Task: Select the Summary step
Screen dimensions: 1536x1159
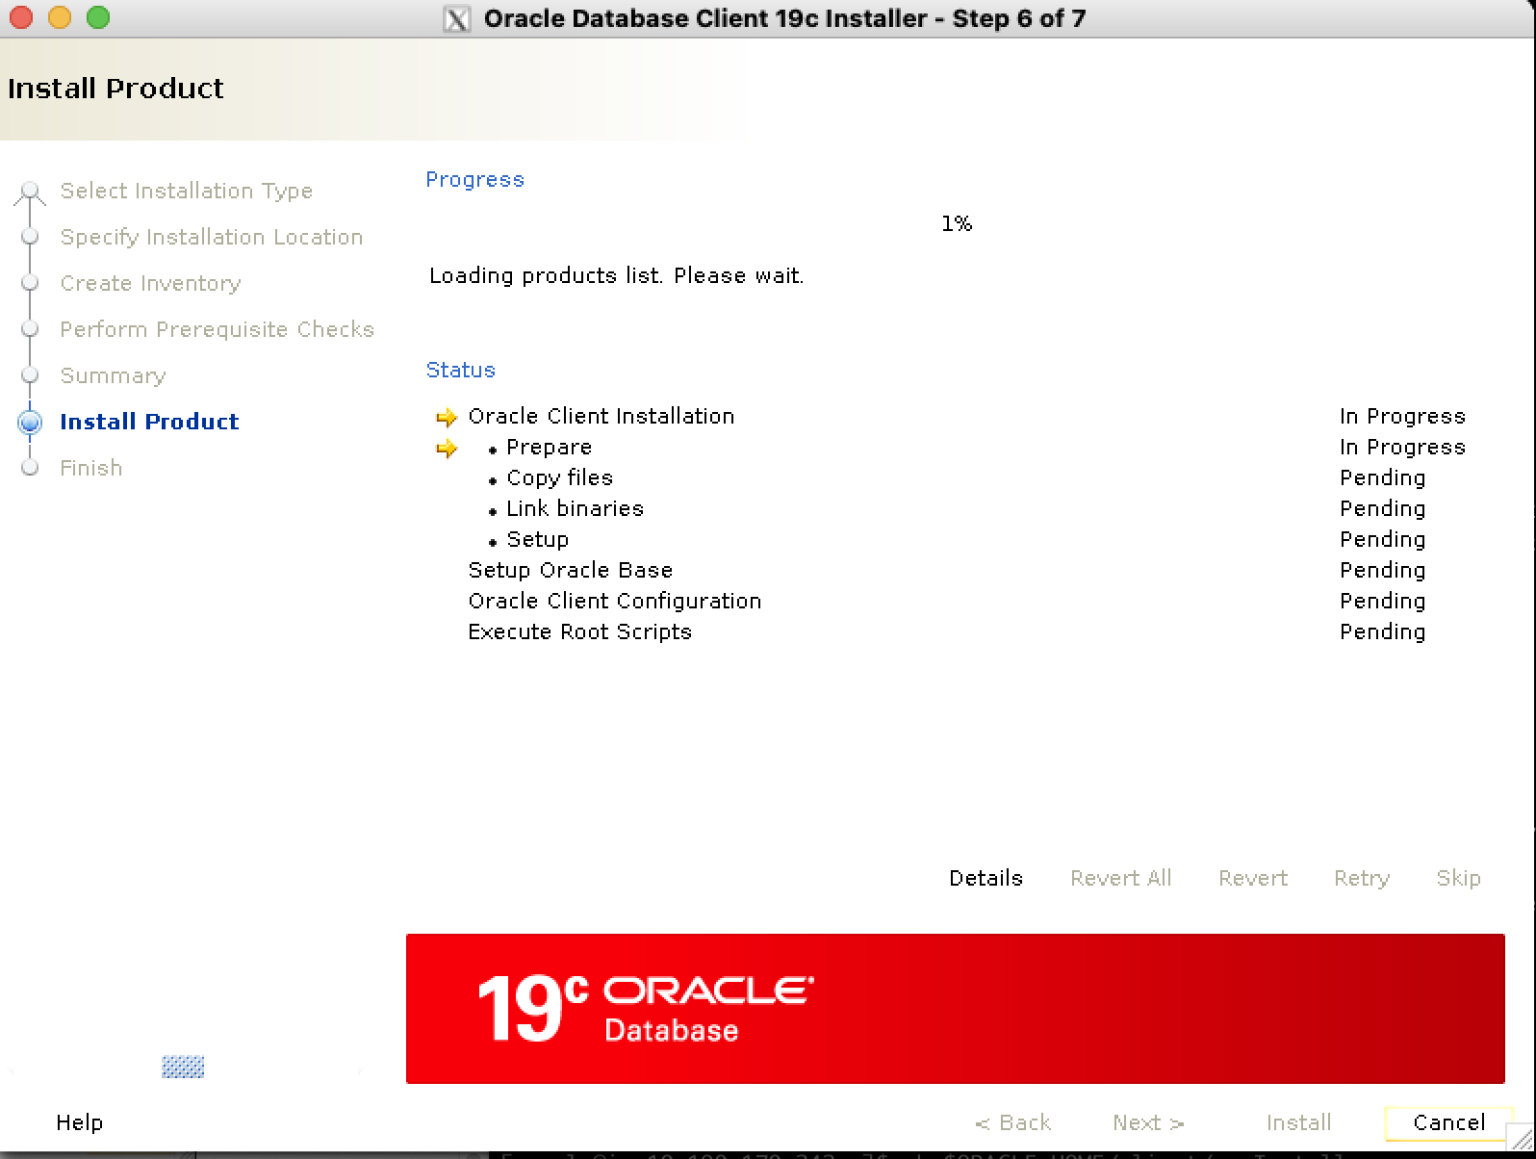Action: [113, 376]
